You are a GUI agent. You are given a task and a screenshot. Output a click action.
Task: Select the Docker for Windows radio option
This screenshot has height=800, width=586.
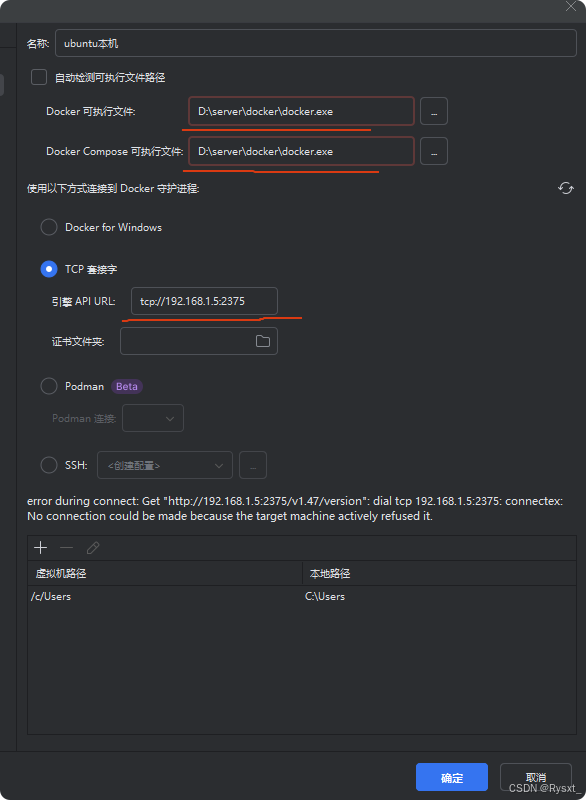pos(49,227)
